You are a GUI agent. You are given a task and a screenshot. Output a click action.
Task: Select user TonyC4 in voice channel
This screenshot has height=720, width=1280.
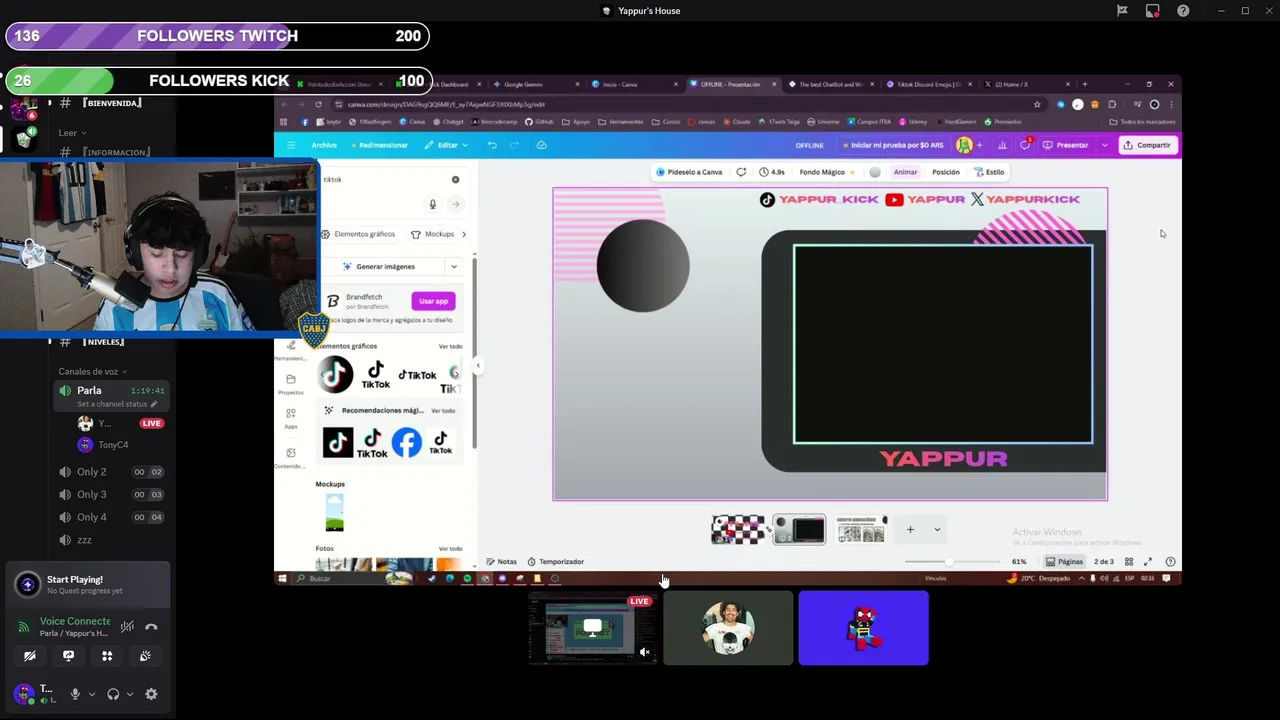tap(112, 445)
